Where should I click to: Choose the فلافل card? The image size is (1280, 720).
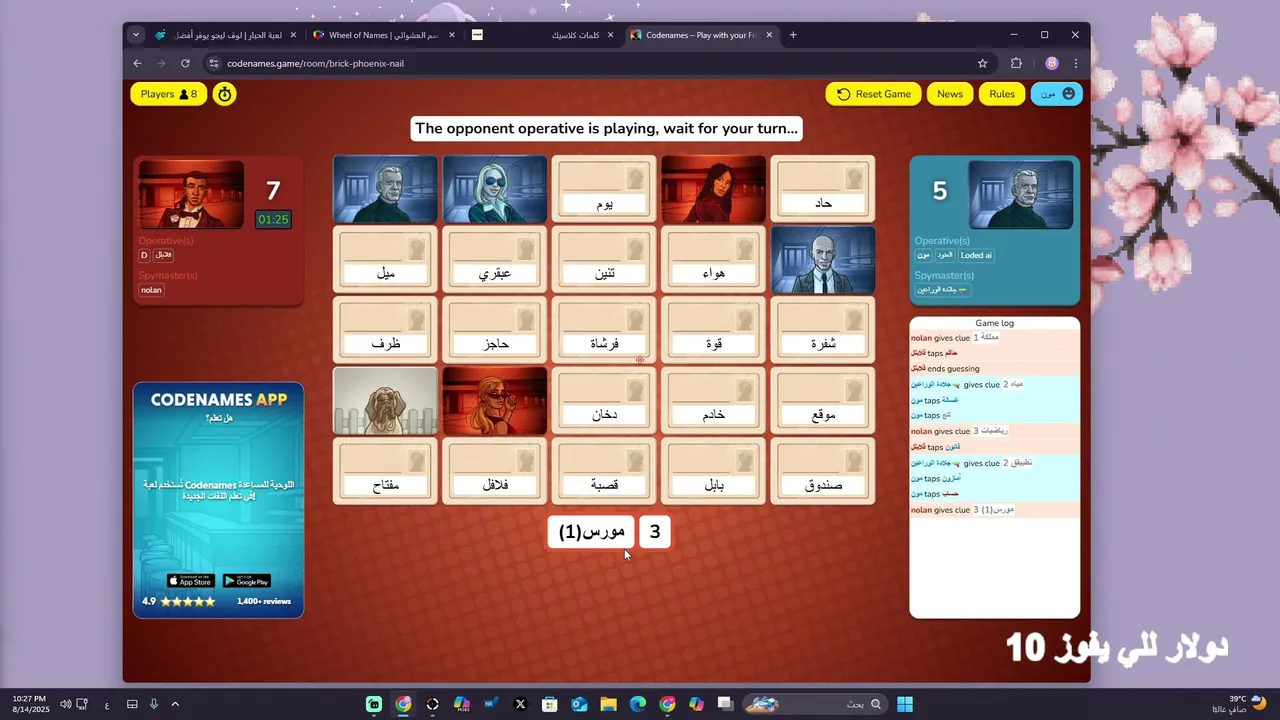(x=495, y=471)
